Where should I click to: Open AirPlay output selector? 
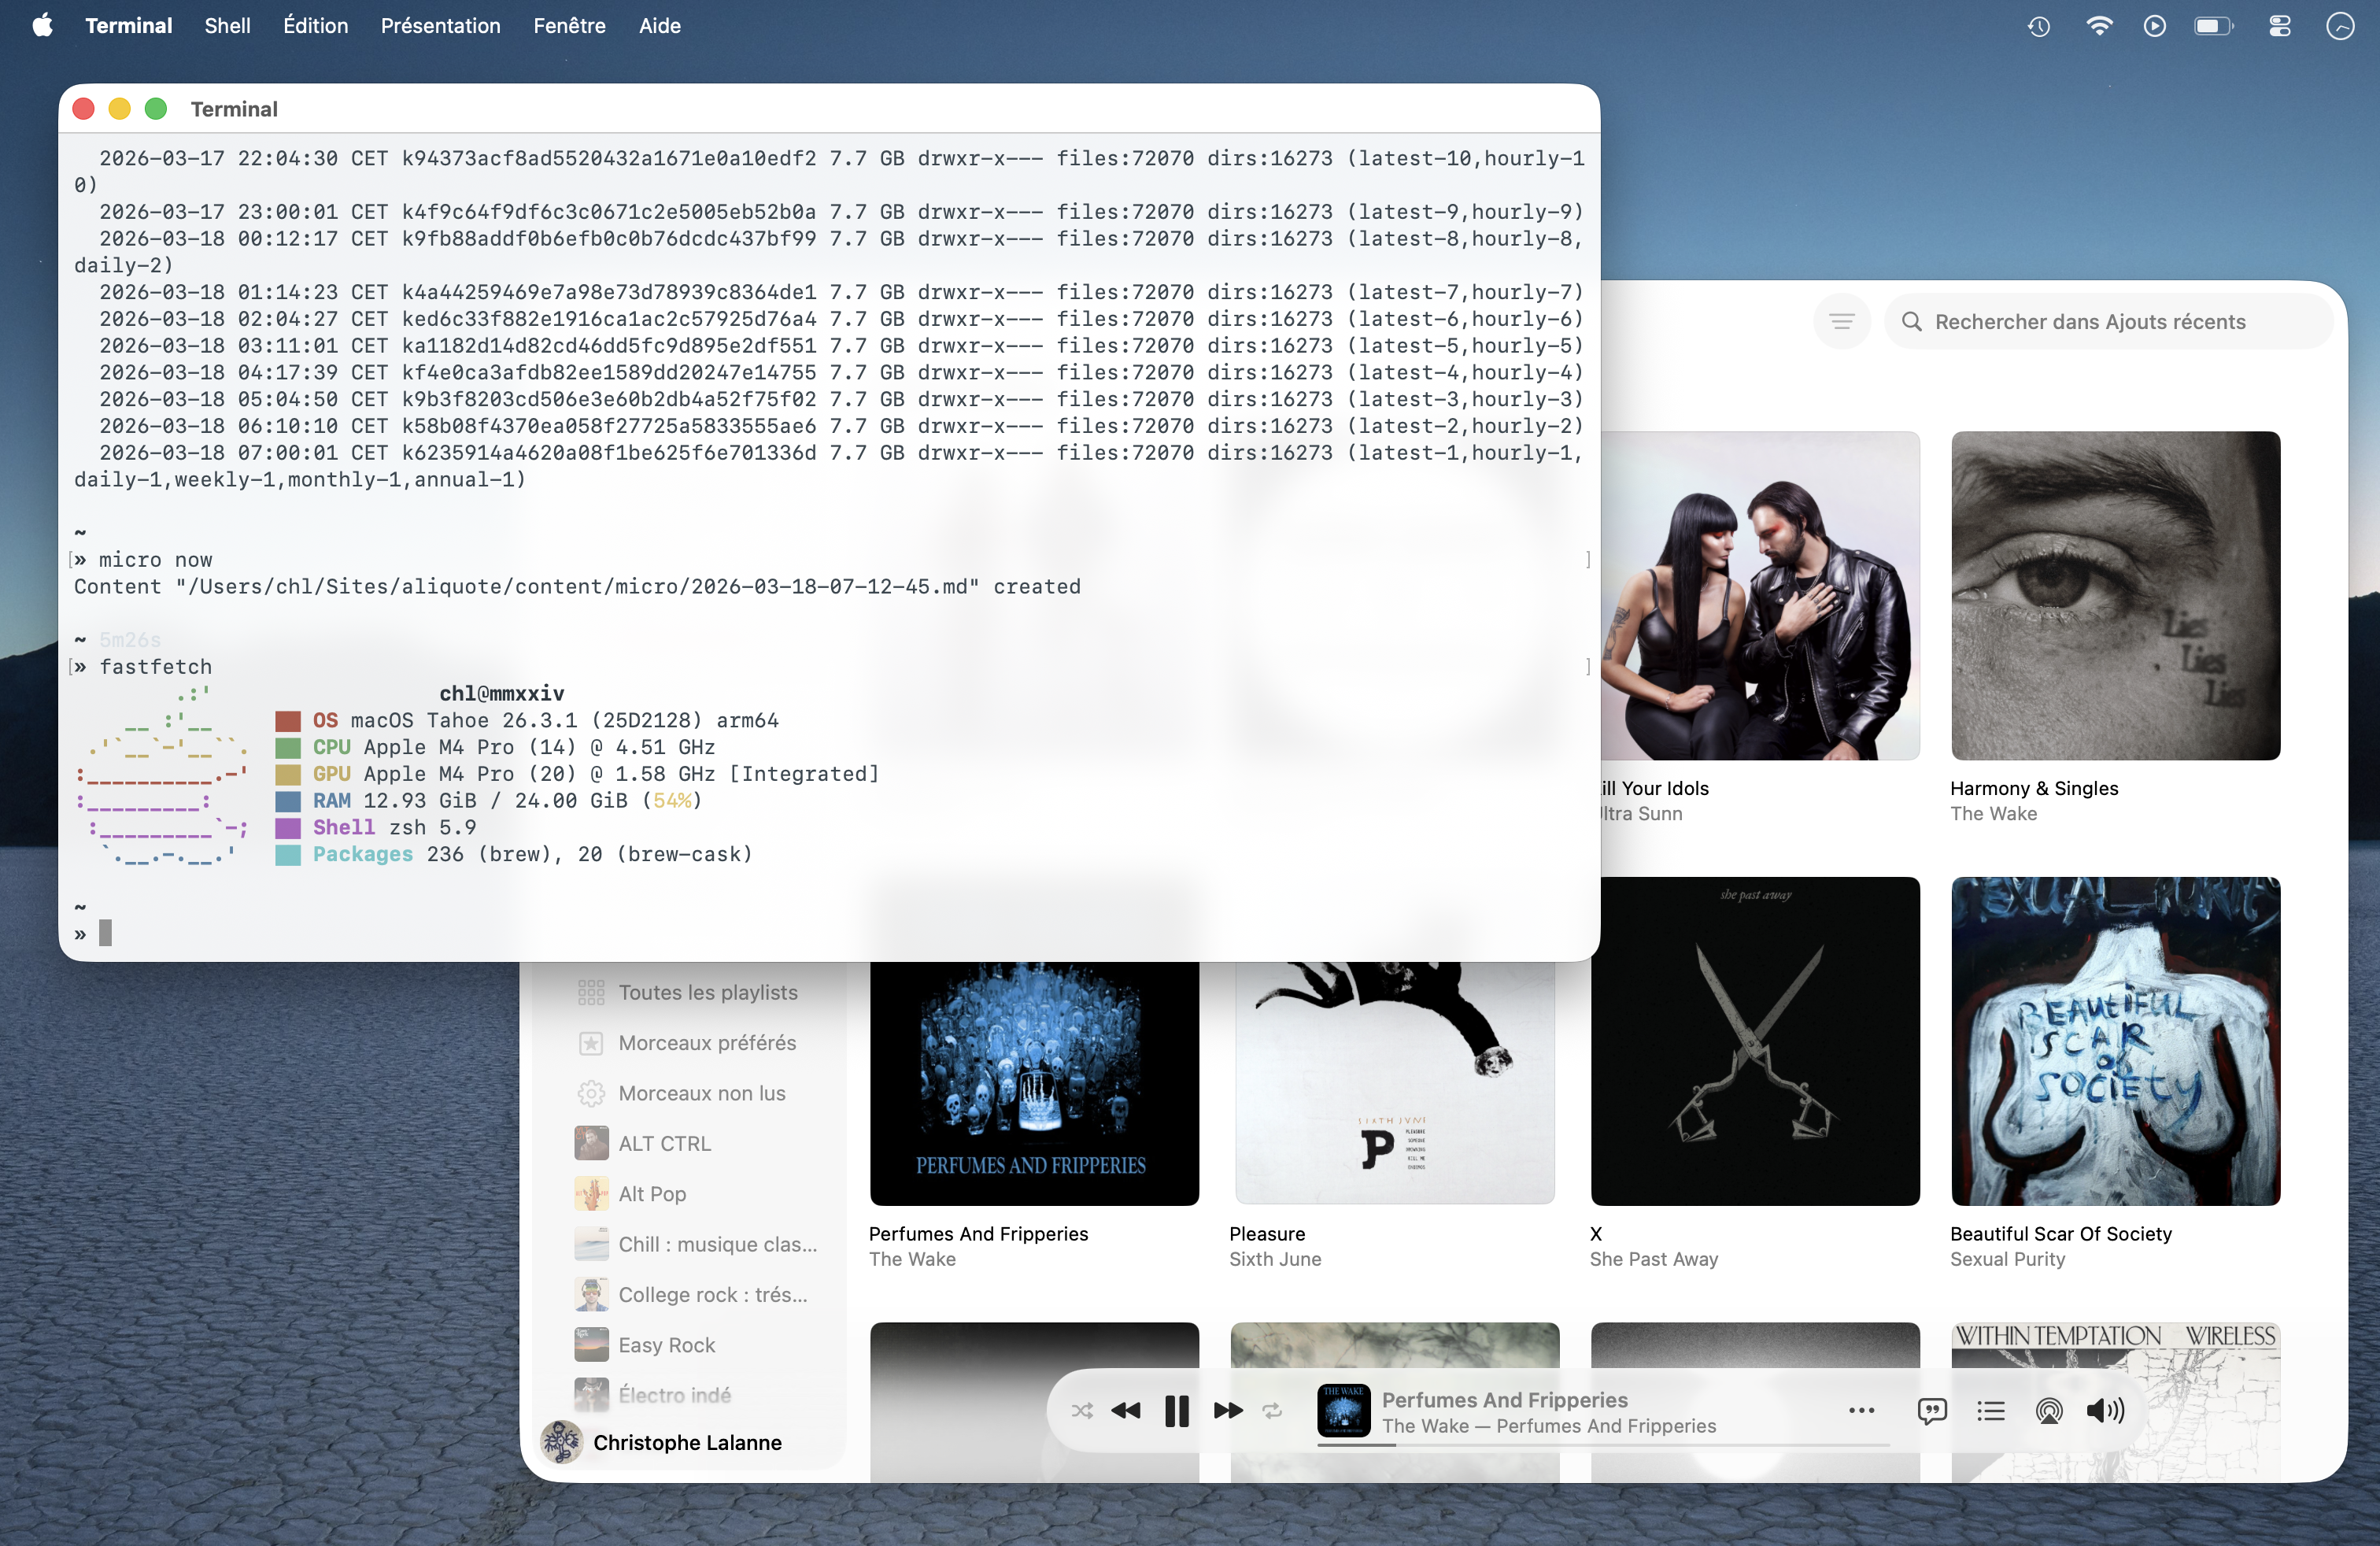(x=2048, y=1411)
